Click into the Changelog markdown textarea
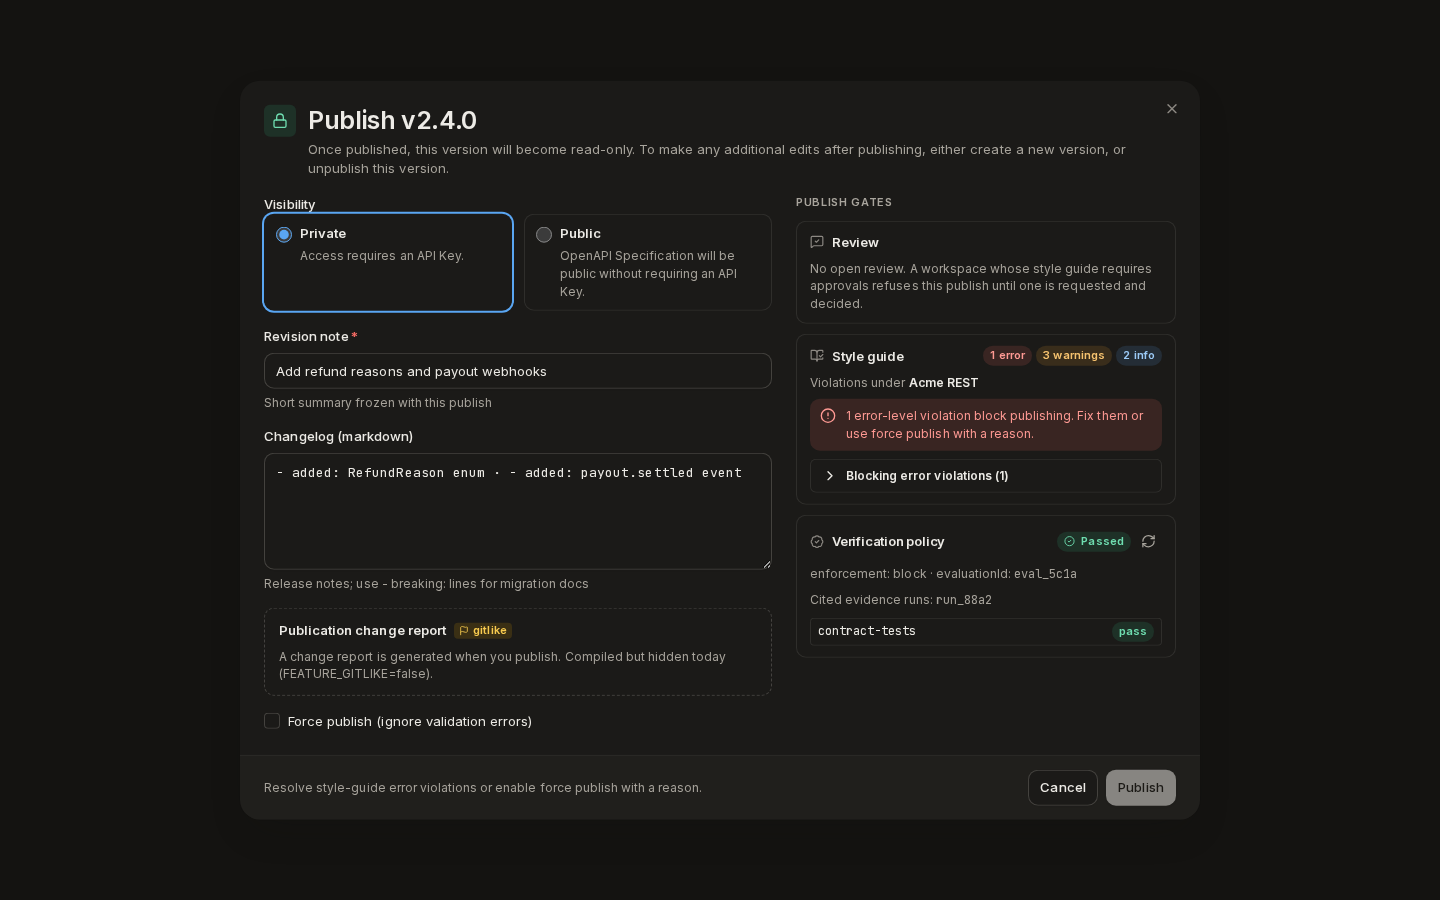Screen dimensions: 1440x900 518,511
